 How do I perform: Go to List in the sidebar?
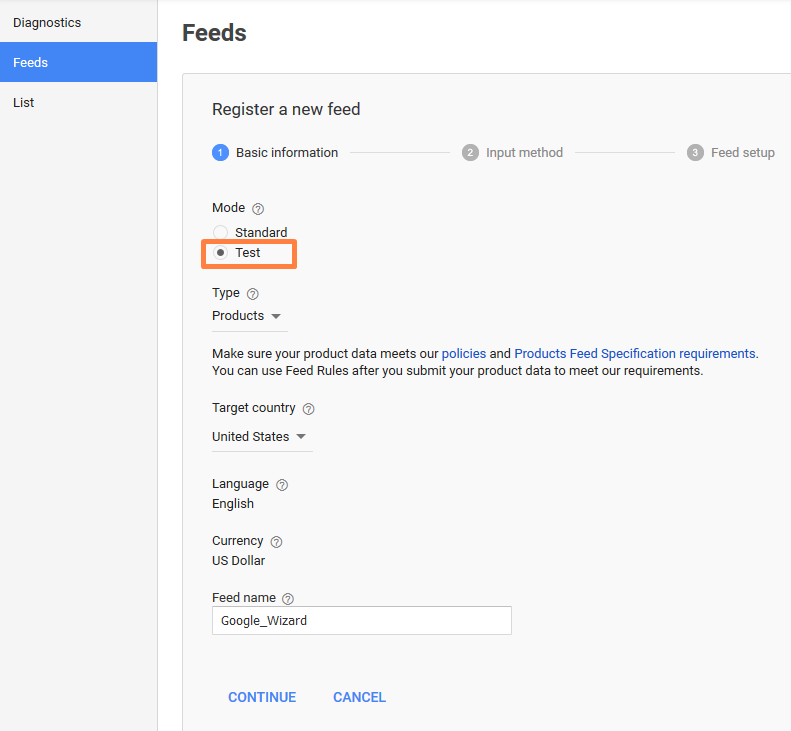click(24, 102)
